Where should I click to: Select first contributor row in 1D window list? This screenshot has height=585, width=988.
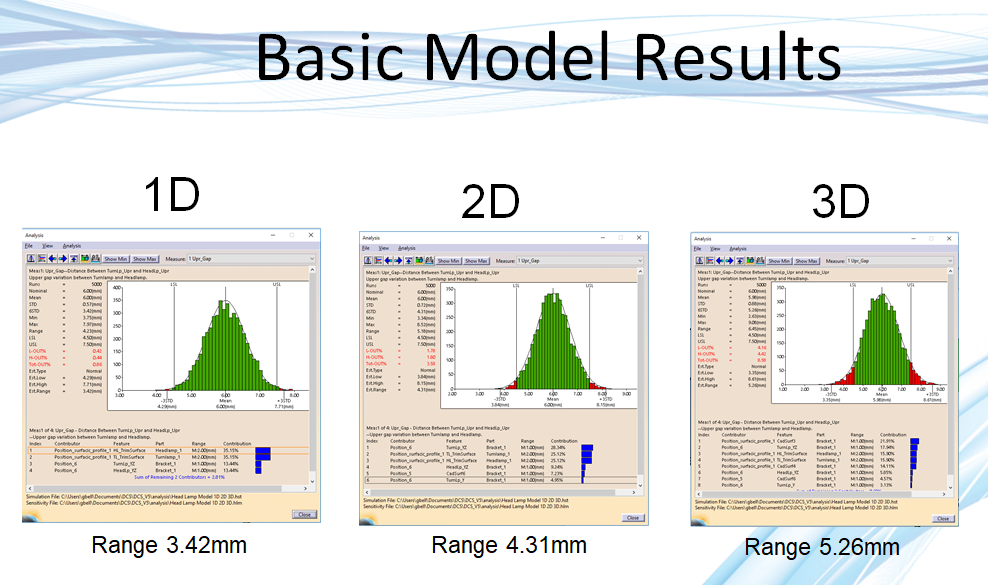120,451
